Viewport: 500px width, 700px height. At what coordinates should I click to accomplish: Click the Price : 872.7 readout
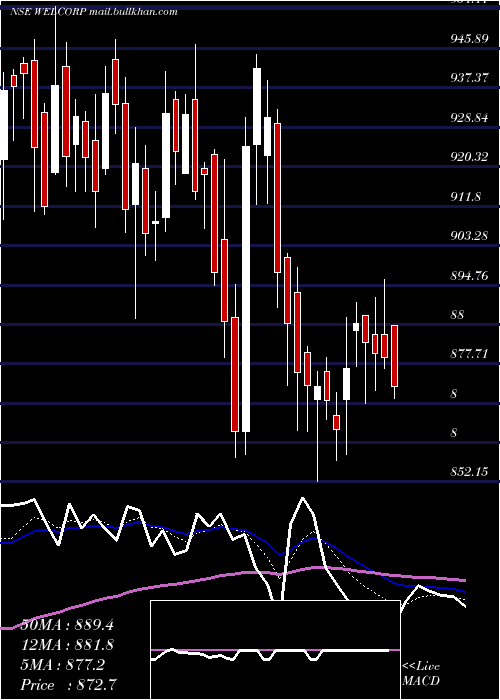point(70,684)
